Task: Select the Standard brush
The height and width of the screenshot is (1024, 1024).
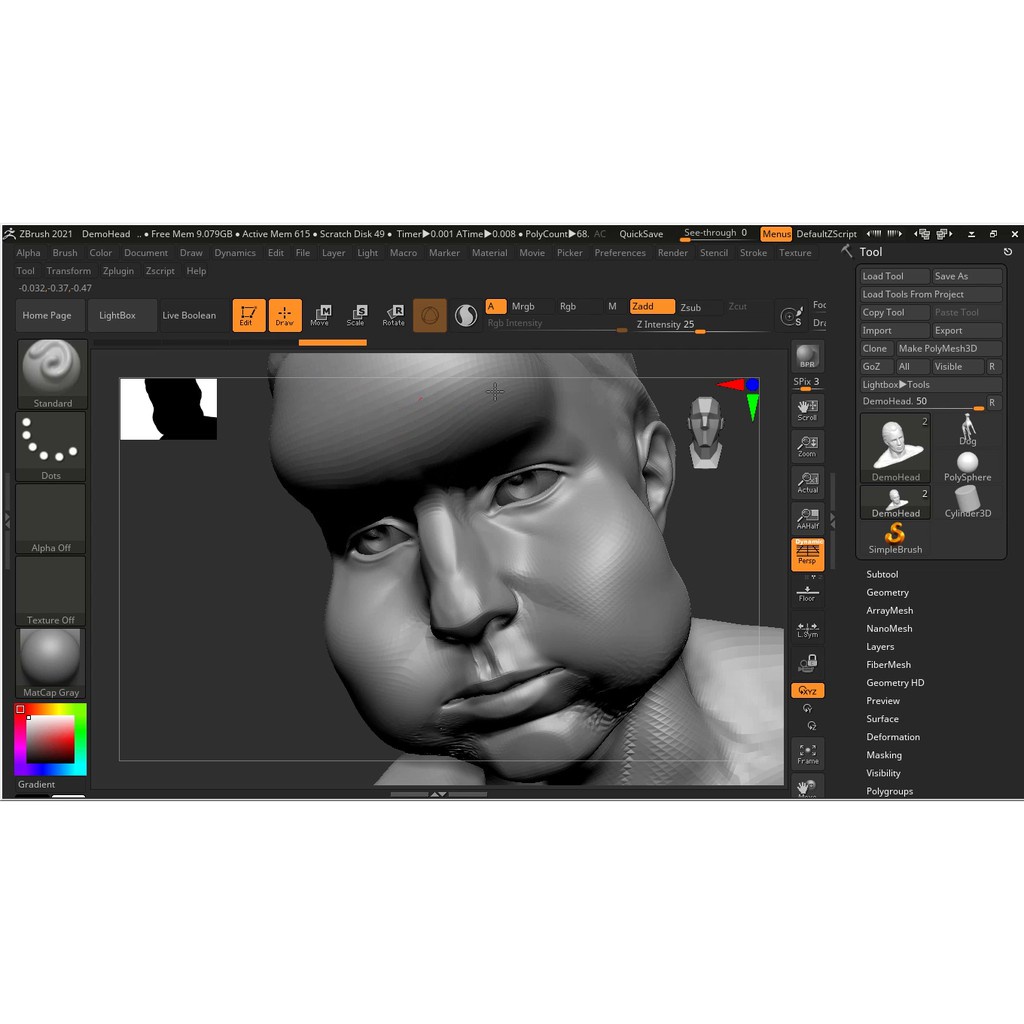Action: click(x=51, y=372)
